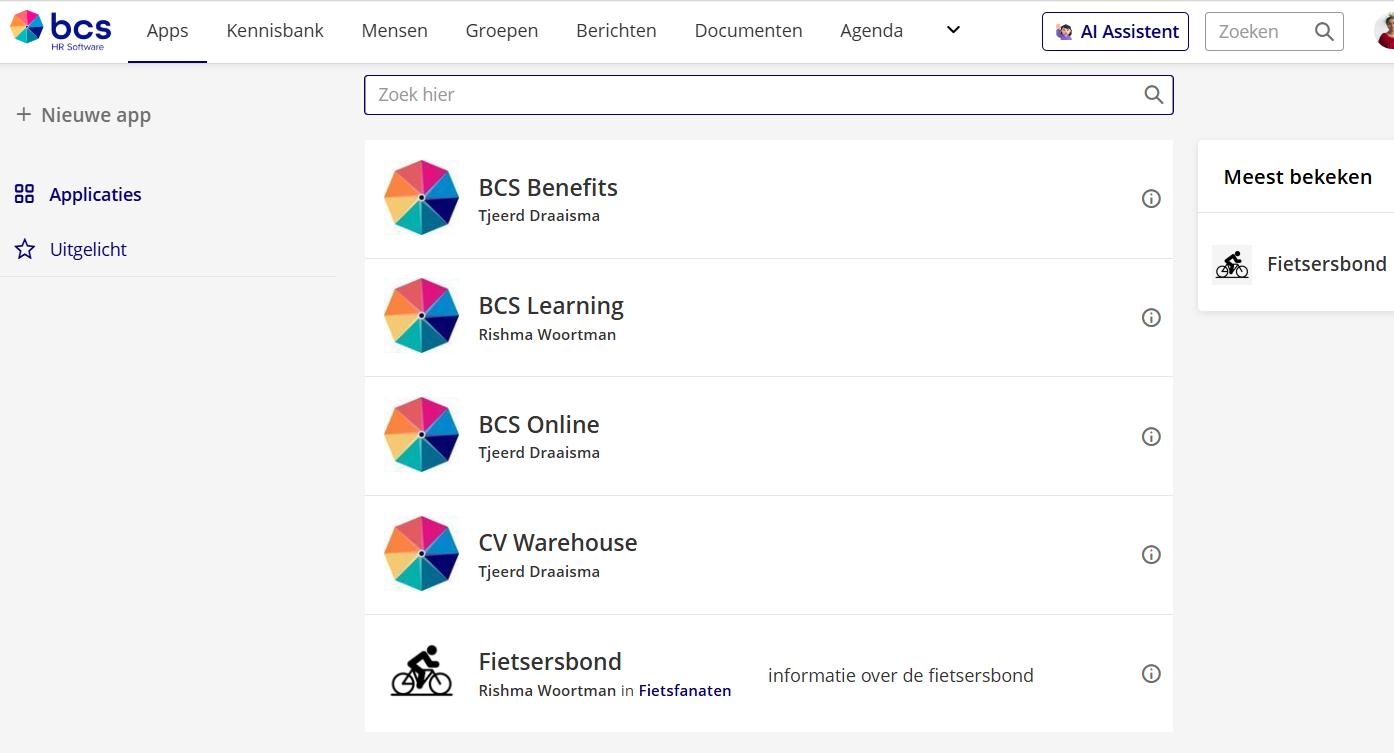The image size is (1394, 753).
Task: Launch the AI Assistent button
Action: [x=1115, y=32]
